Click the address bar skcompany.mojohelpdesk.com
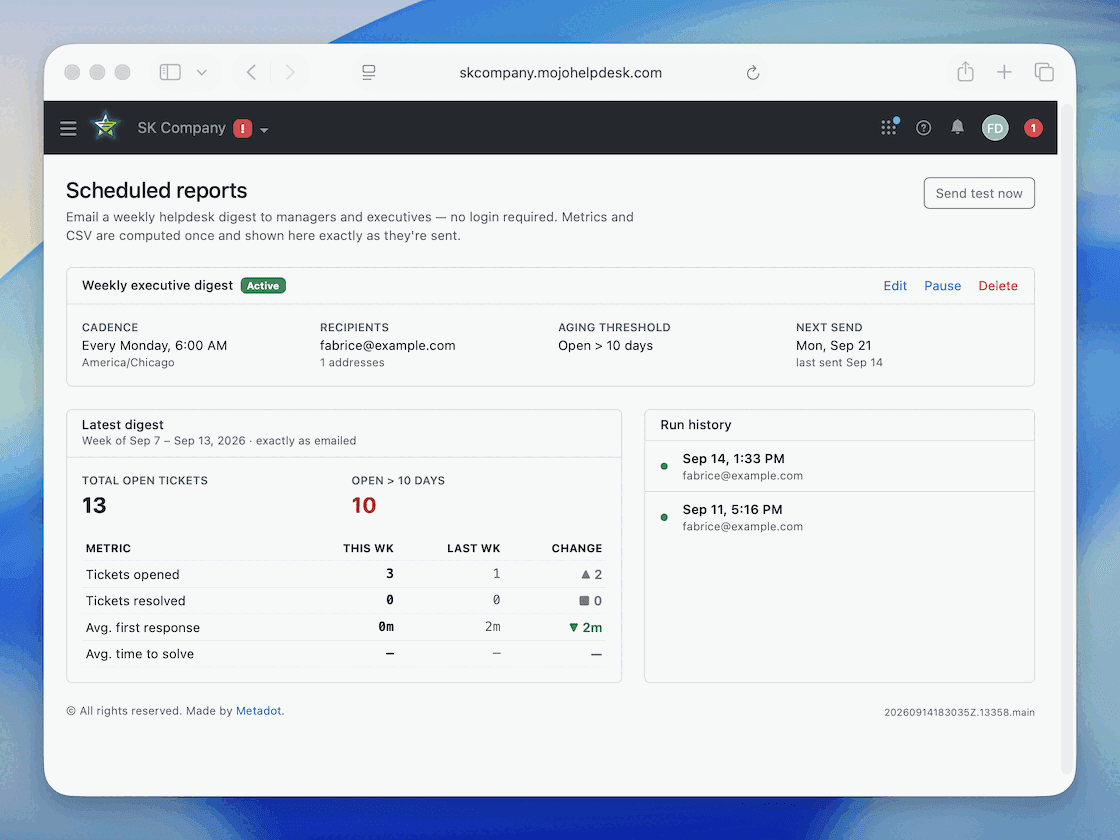Screen dimensions: 1120x840 pyautogui.click(x=561, y=73)
